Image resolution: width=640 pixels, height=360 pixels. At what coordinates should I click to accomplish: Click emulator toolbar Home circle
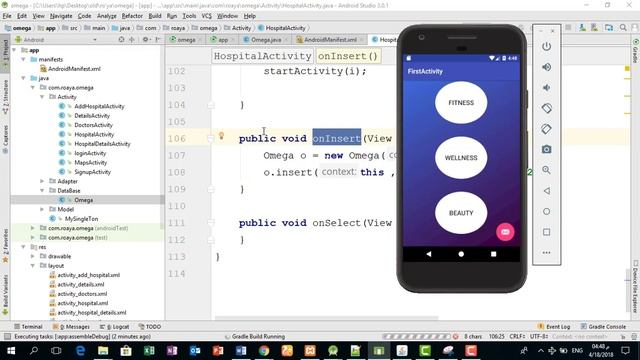[x=547, y=211]
